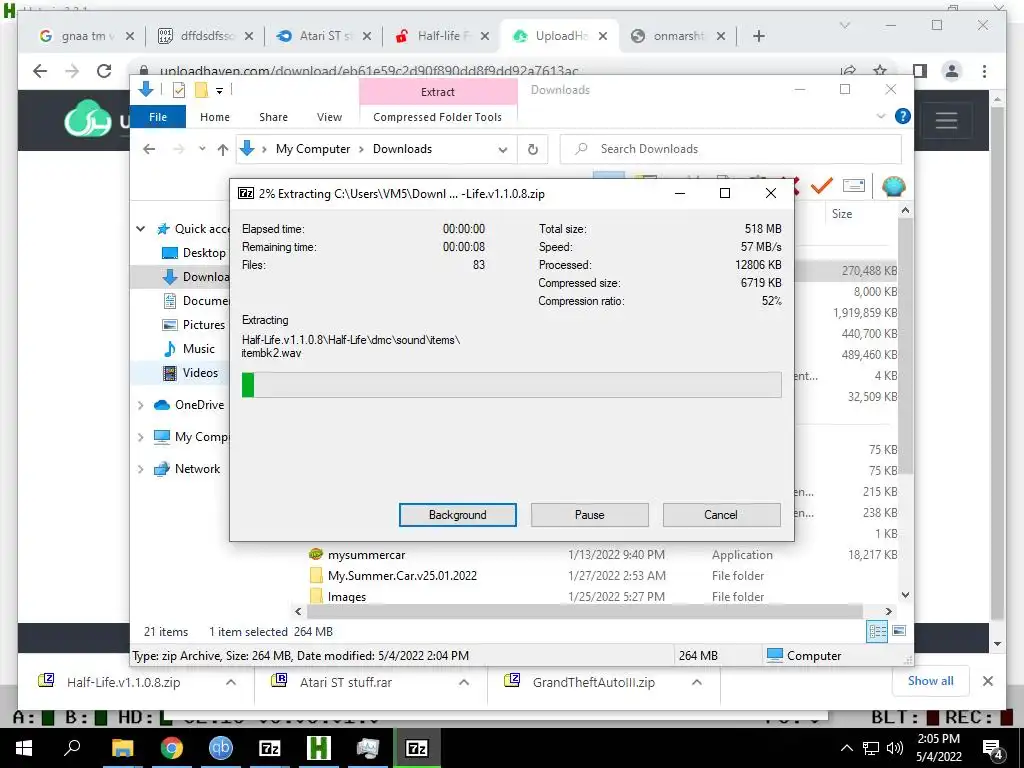The image size is (1024, 768).
Task: Open options for Half-Life.v1.1.0.8.zip download
Action: 231,682
